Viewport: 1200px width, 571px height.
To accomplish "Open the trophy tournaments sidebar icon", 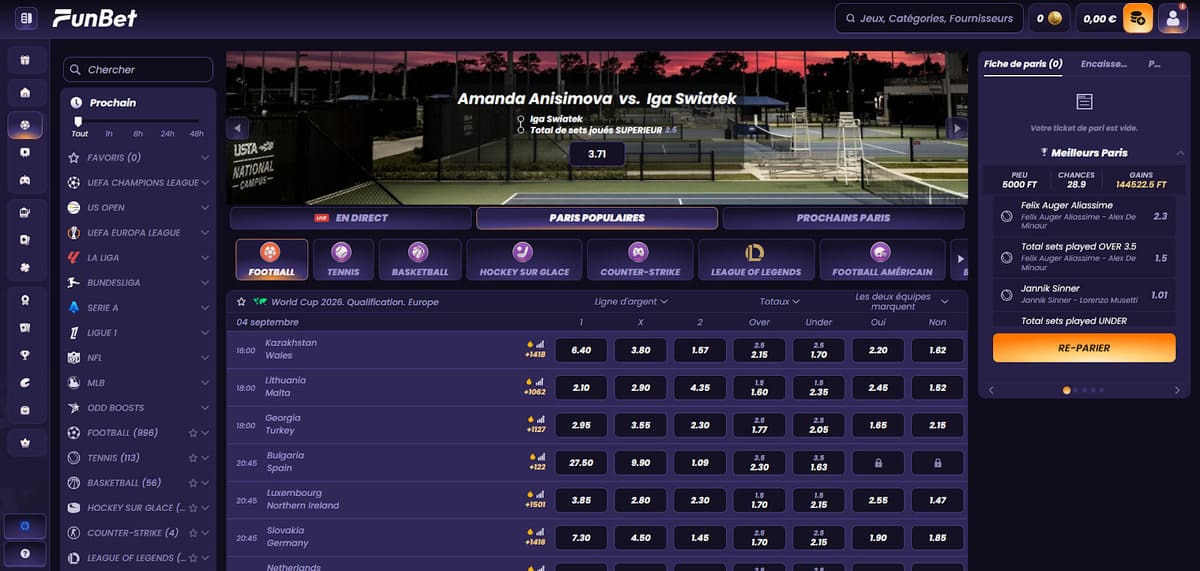I will click(x=25, y=354).
